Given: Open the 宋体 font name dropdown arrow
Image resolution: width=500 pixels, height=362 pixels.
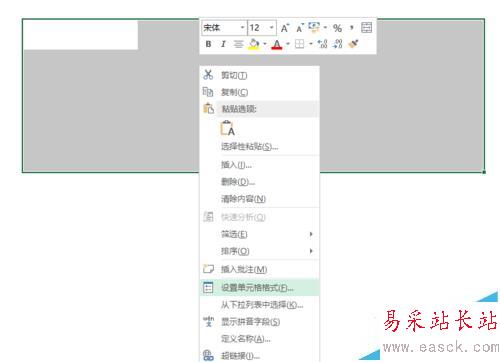Looking at the screenshot, I should 243,28.
